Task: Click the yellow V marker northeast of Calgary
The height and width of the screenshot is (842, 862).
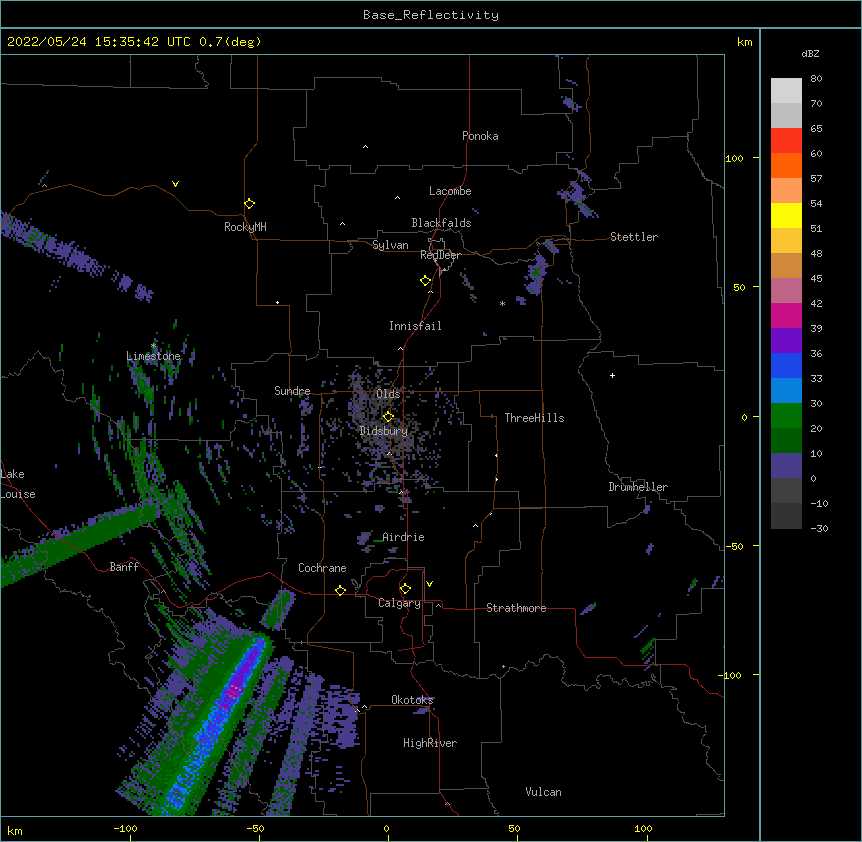Action: 429,584
